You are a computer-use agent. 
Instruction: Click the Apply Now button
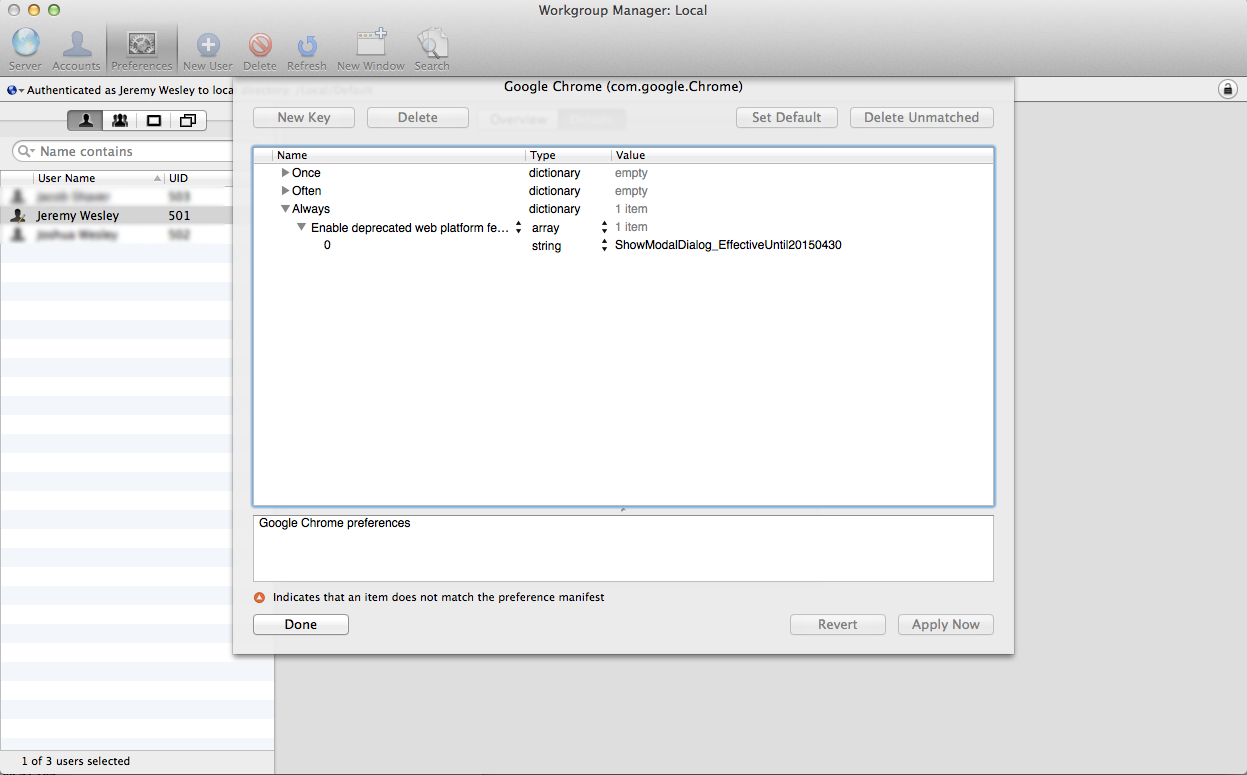tap(946, 624)
